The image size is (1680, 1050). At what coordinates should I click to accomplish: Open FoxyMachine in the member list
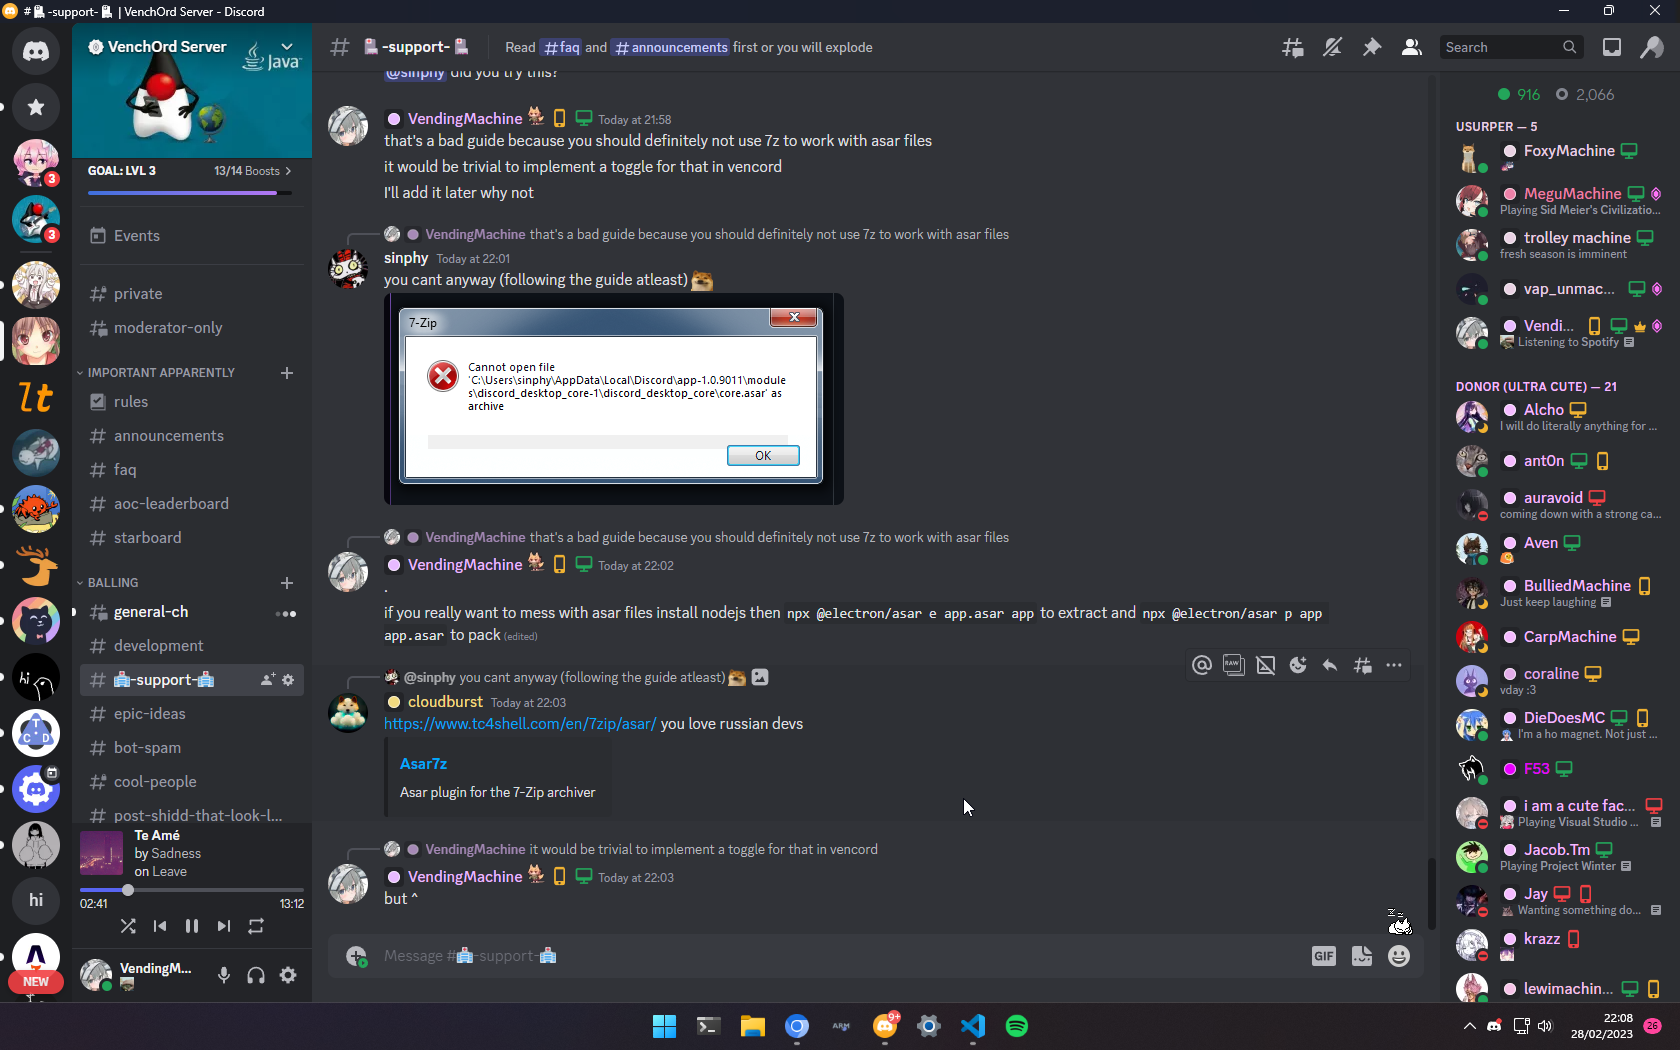point(1558,156)
